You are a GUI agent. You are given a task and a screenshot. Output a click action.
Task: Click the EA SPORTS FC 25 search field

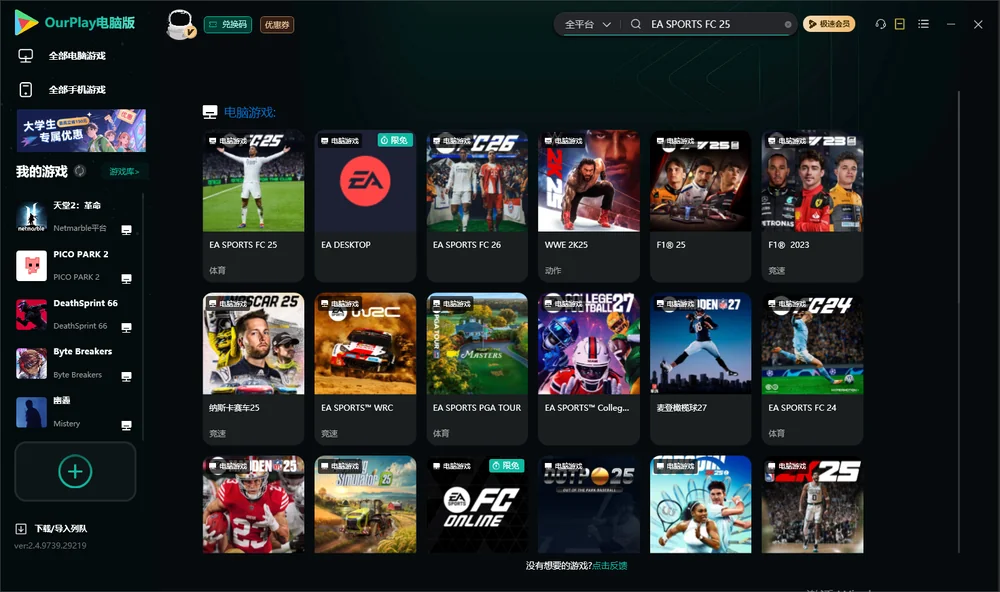714,24
